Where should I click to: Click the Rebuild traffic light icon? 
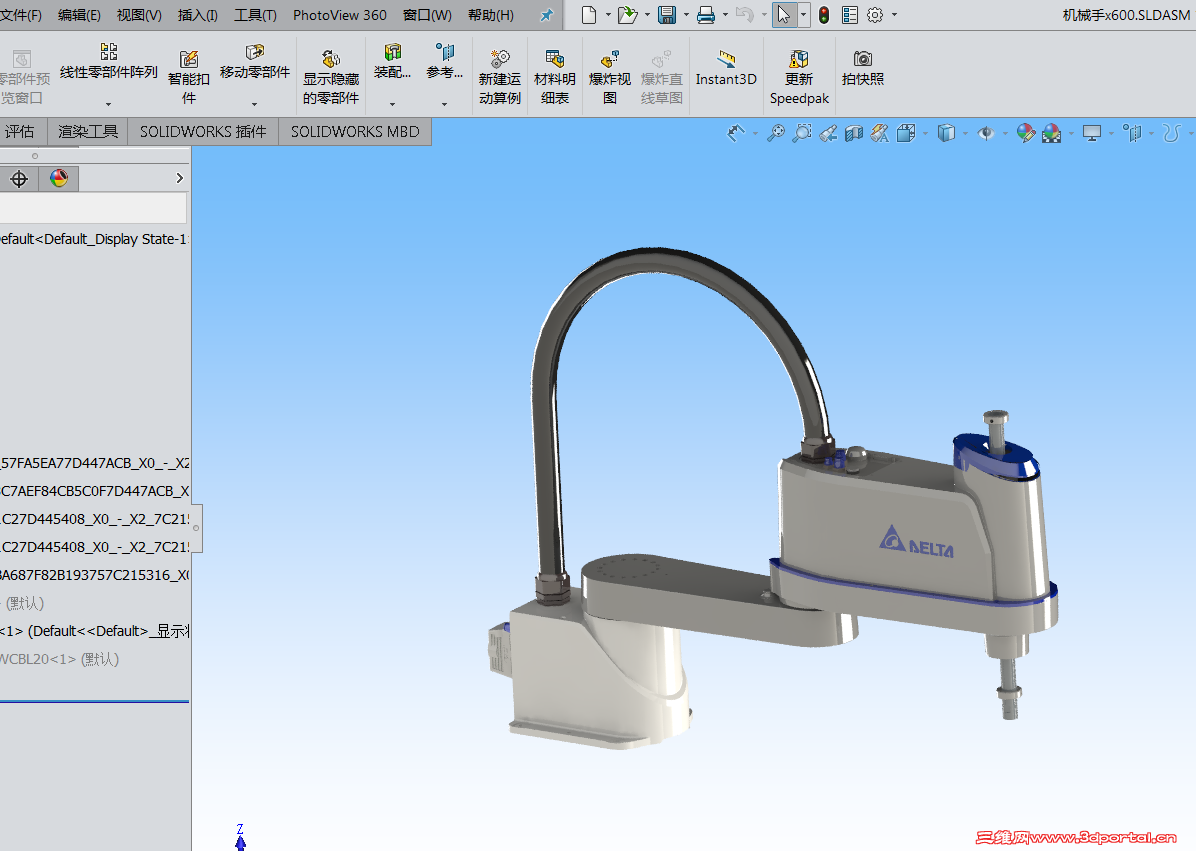824,14
